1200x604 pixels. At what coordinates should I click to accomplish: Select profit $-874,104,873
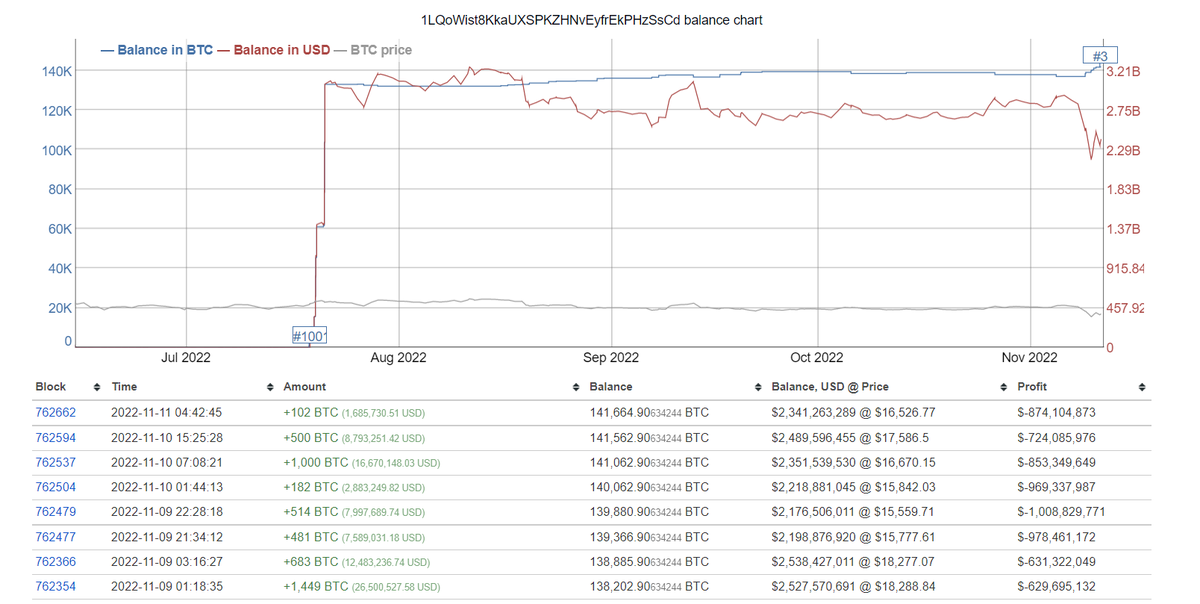tap(1057, 412)
